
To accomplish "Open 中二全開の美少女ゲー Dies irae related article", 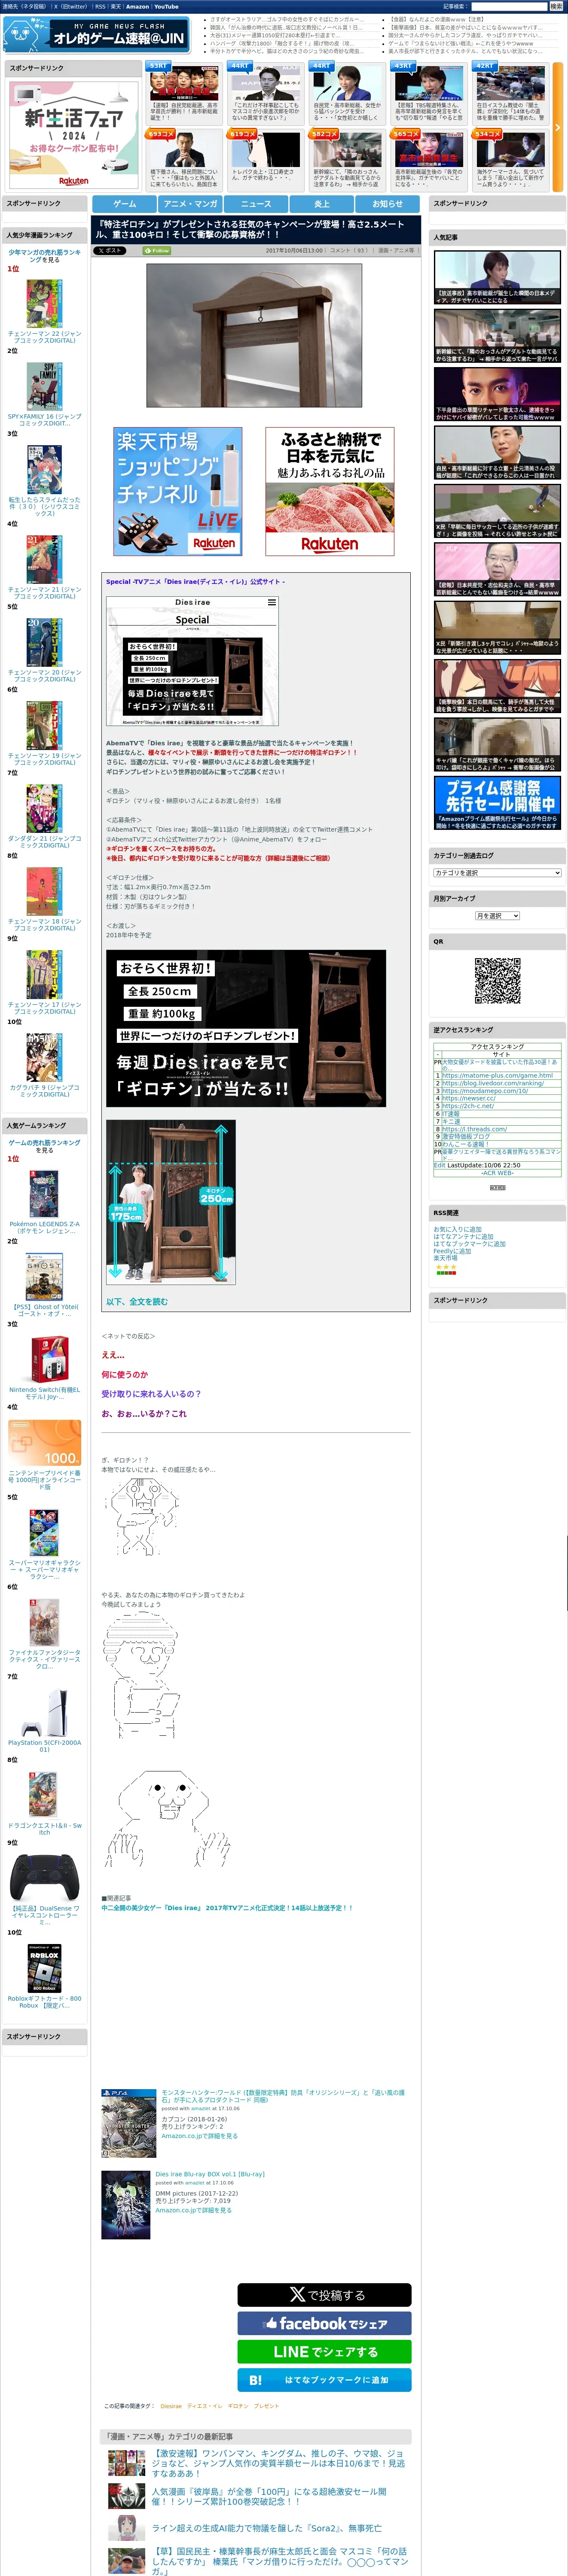I will (226, 1908).
